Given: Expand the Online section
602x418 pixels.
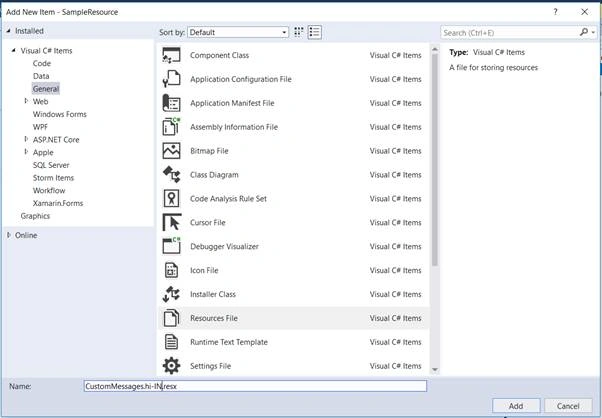Looking at the screenshot, I should coord(9,235).
